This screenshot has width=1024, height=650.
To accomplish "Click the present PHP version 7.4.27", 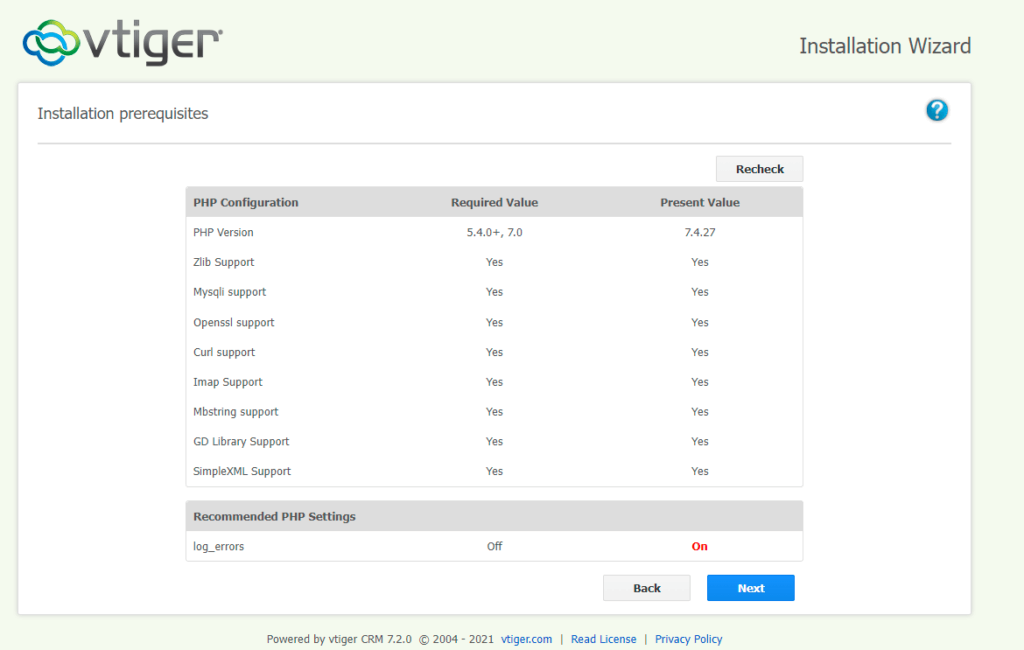I will (699, 233).
